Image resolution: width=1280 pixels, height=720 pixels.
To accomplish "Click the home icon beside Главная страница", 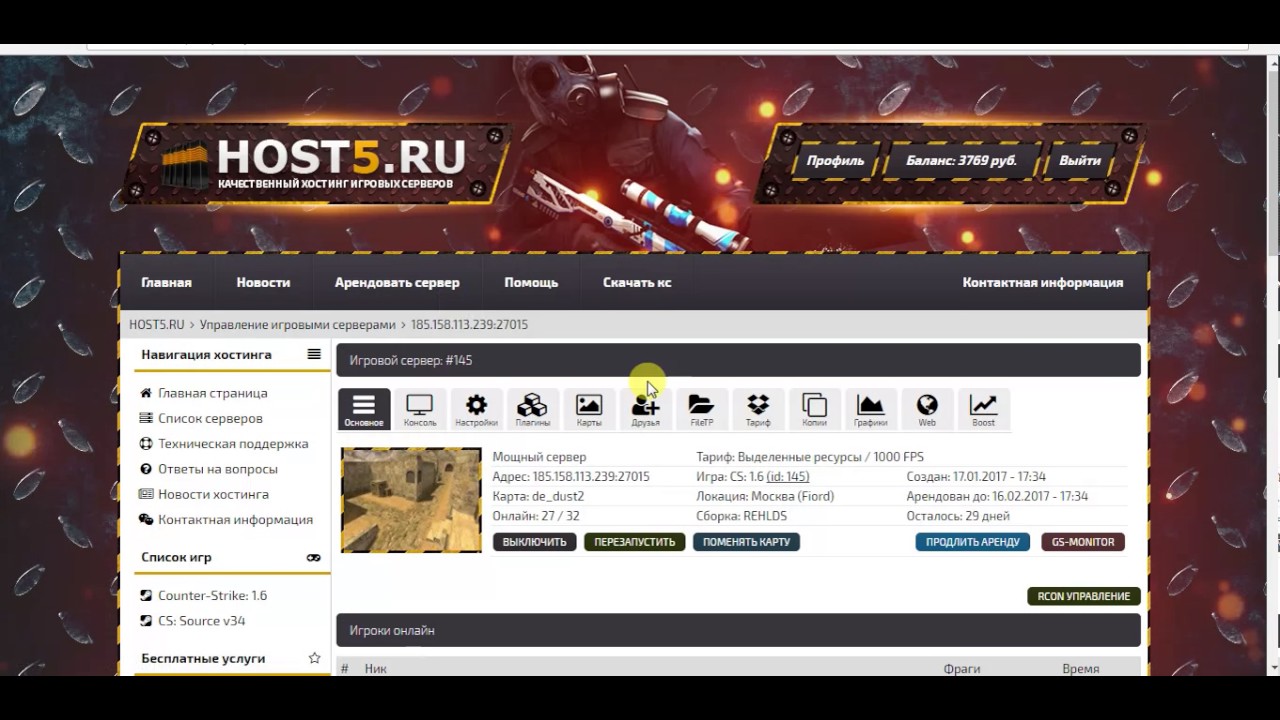I will click(146, 393).
